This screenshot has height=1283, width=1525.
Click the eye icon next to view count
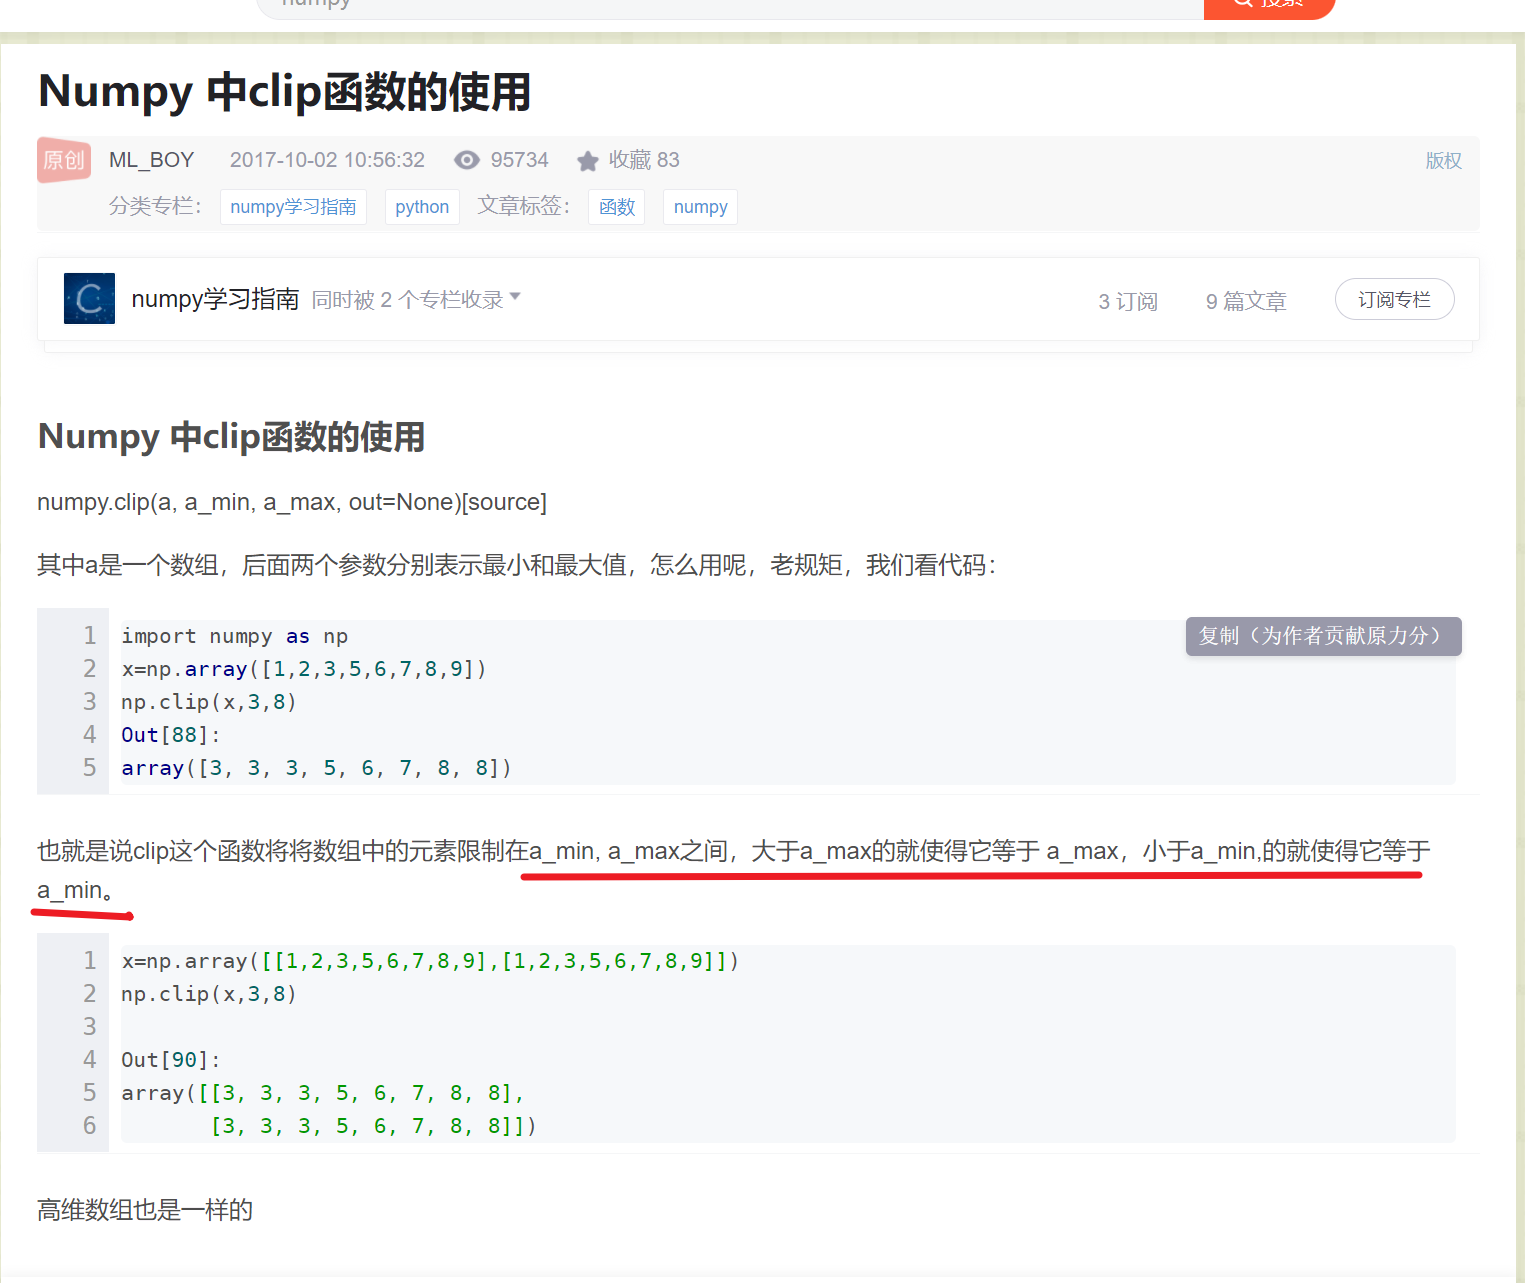(x=466, y=160)
